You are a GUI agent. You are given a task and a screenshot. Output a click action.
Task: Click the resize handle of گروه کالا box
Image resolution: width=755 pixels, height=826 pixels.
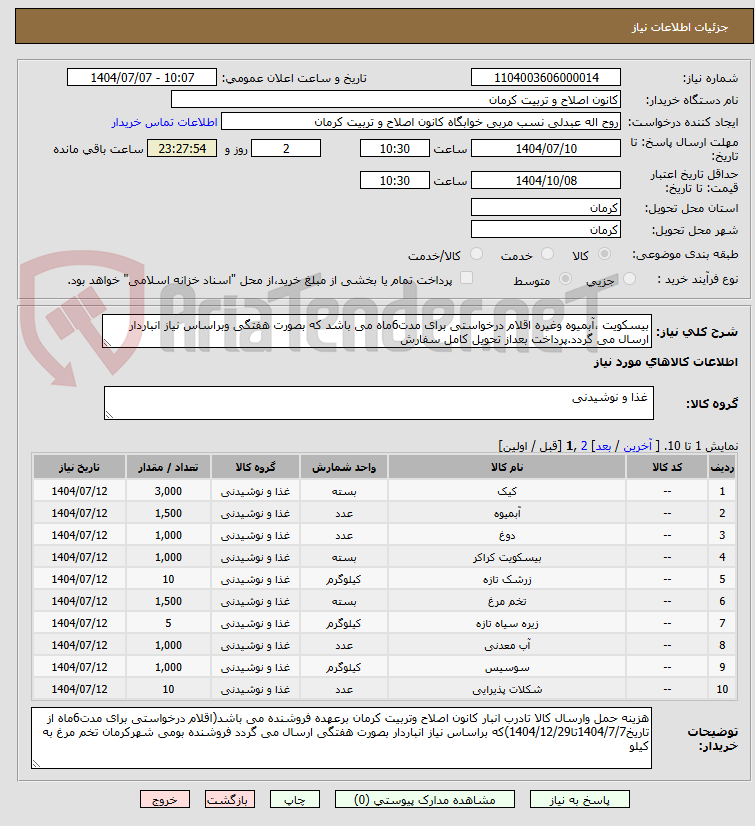point(109,415)
